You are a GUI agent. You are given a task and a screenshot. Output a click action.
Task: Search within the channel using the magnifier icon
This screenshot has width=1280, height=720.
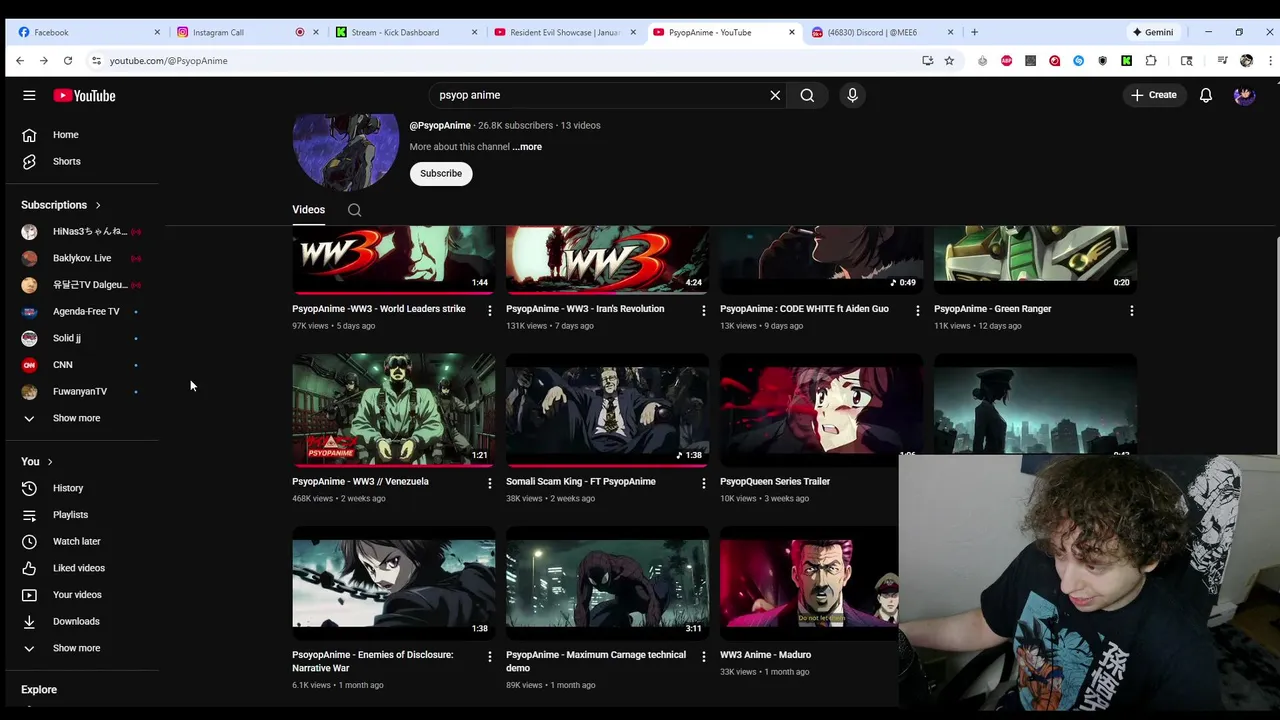(x=354, y=210)
